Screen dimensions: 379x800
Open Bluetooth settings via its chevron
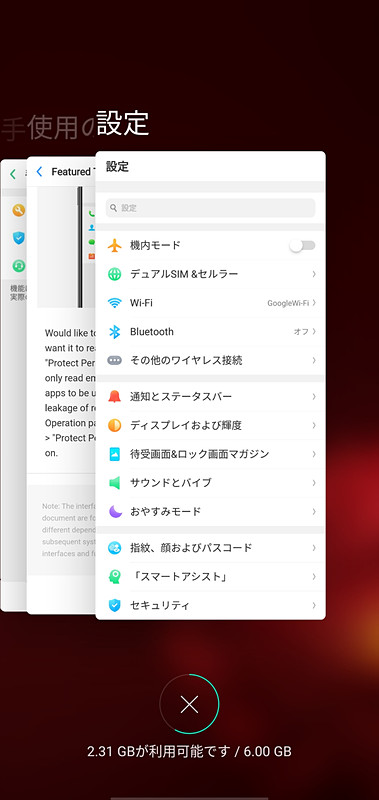tap(314, 332)
